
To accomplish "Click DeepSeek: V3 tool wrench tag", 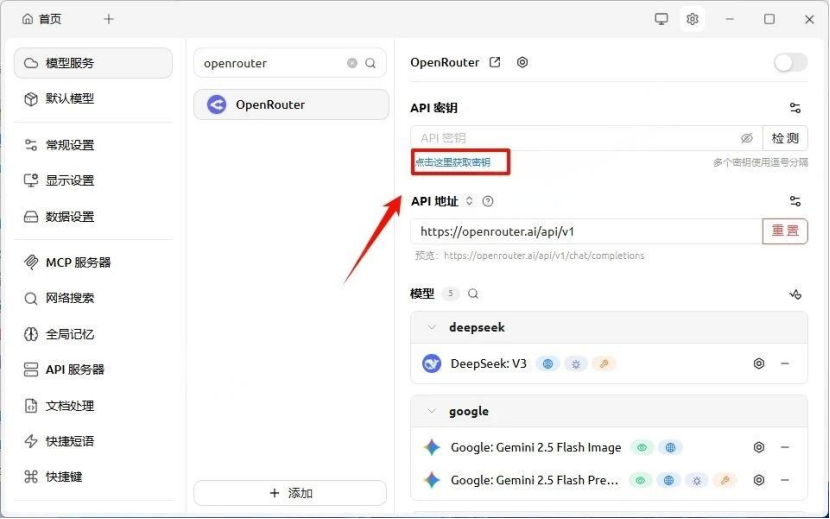I will pyautogui.click(x=604, y=364).
